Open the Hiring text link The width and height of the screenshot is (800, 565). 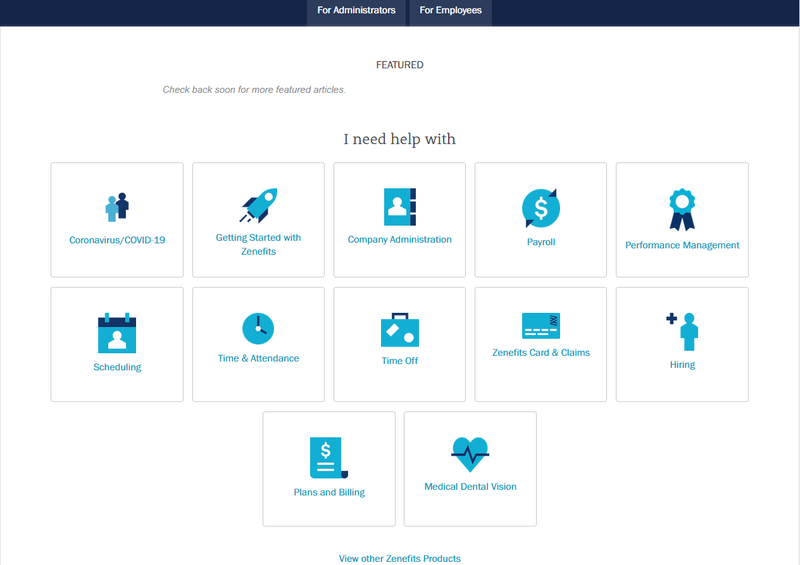682,364
